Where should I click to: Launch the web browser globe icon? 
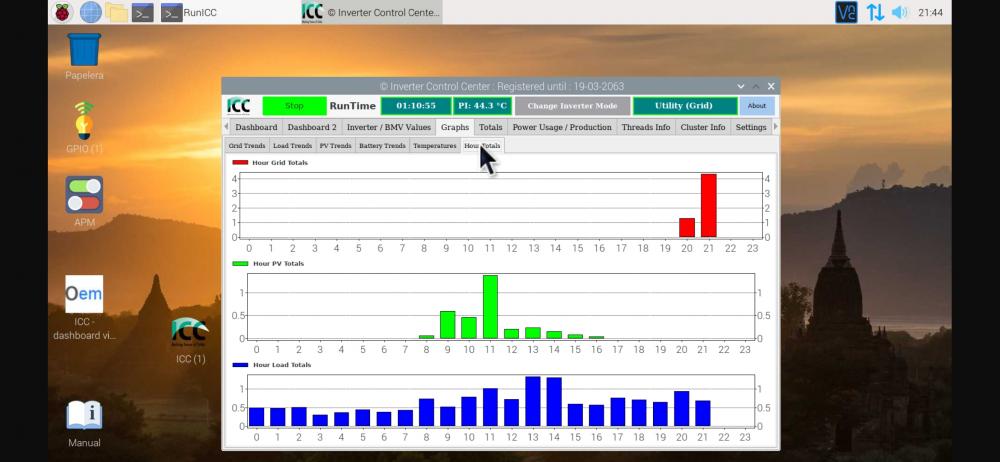pyautogui.click(x=91, y=12)
